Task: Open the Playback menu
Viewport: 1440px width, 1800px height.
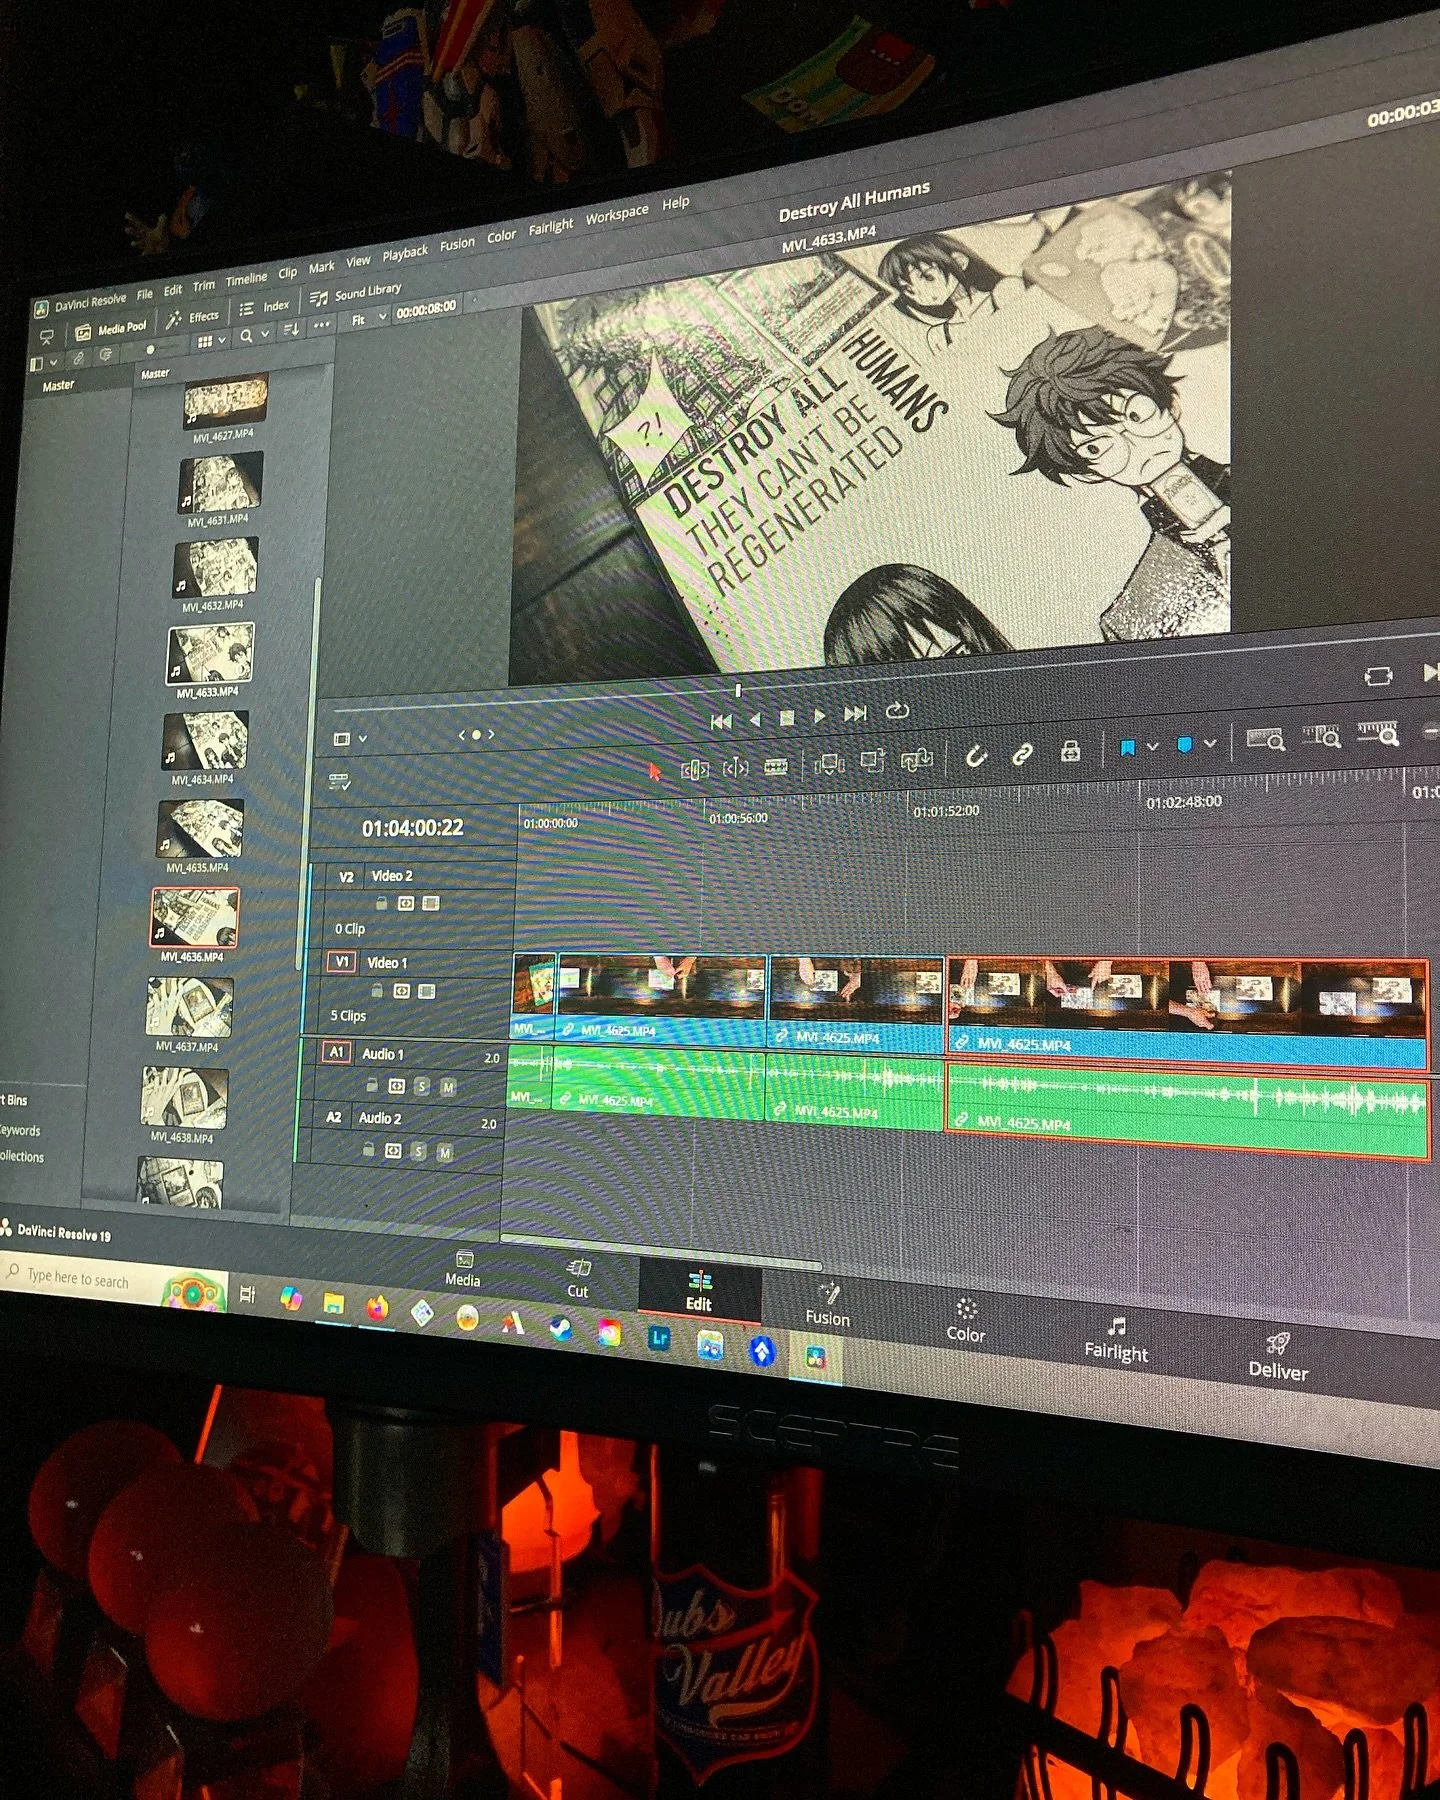Action: click(x=405, y=253)
